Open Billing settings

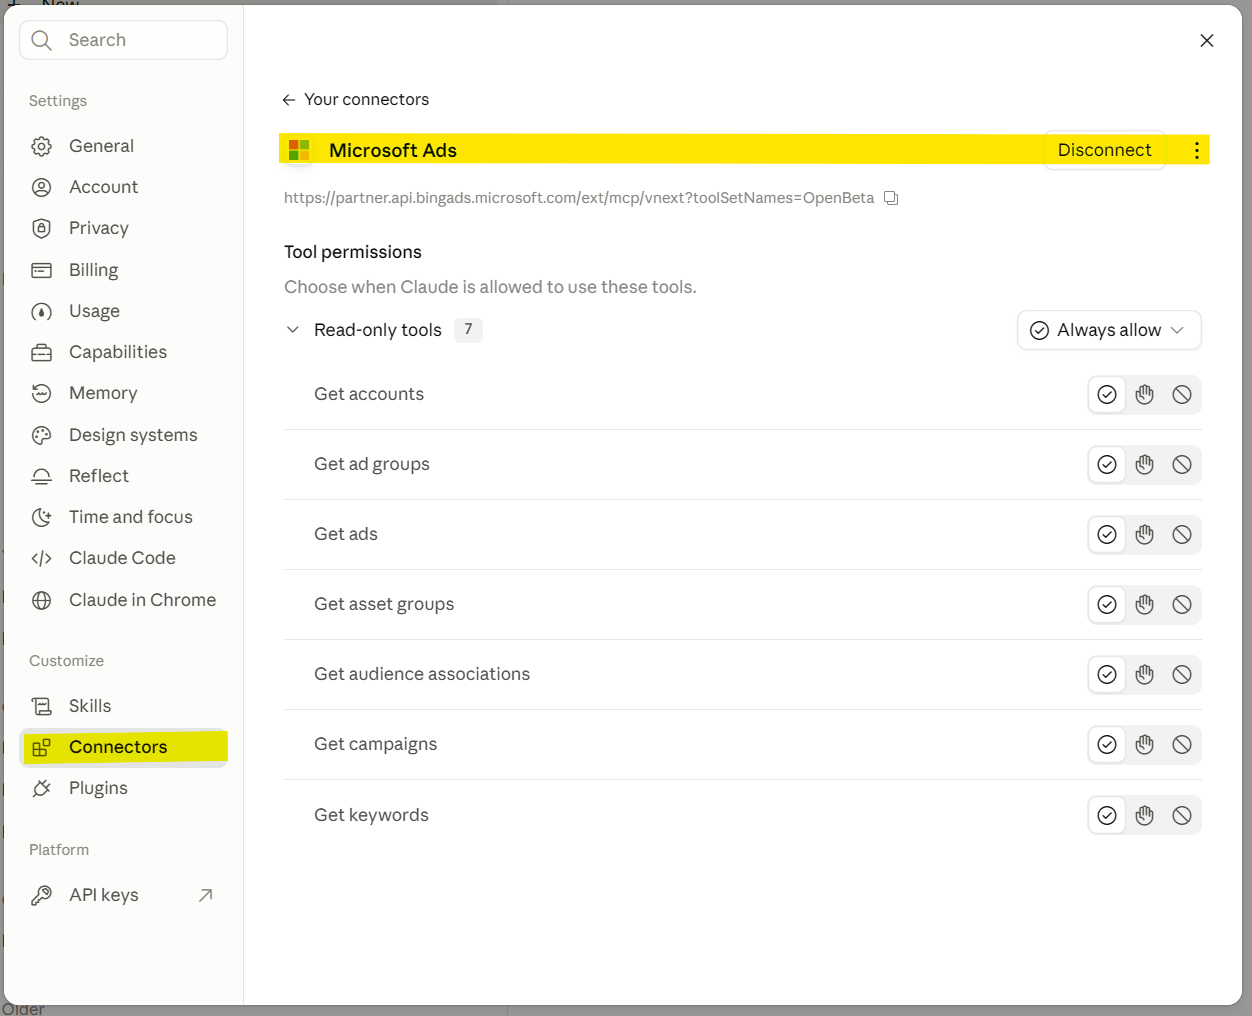[x=124, y=270]
